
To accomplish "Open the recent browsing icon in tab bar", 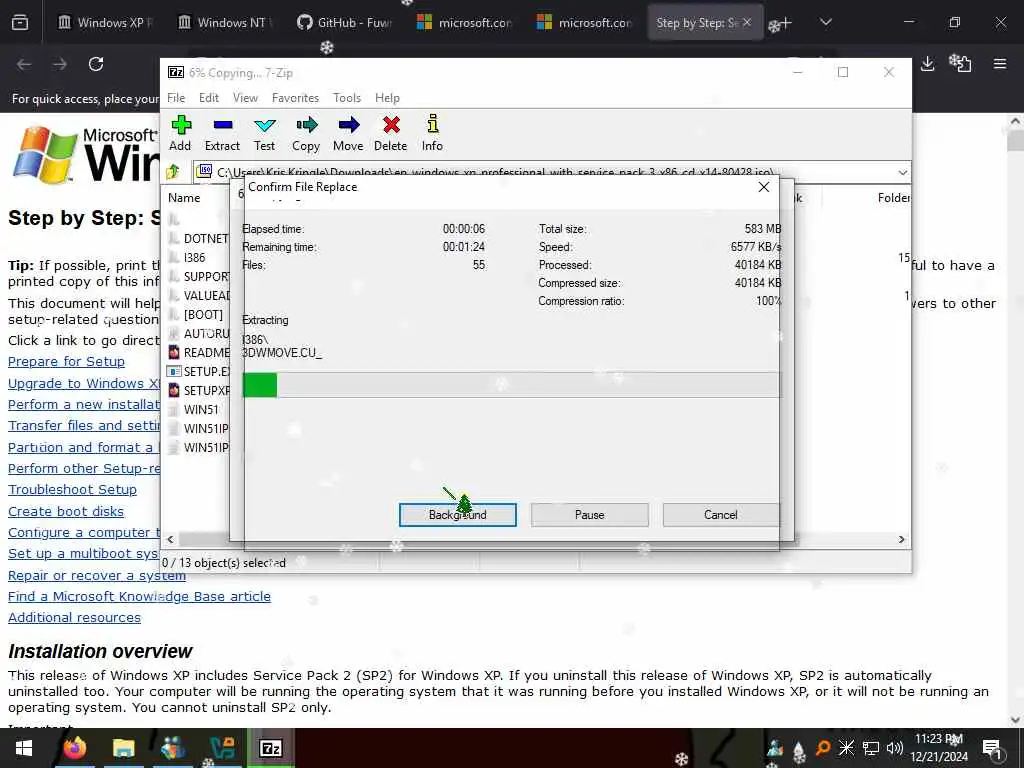I will [x=20, y=23].
